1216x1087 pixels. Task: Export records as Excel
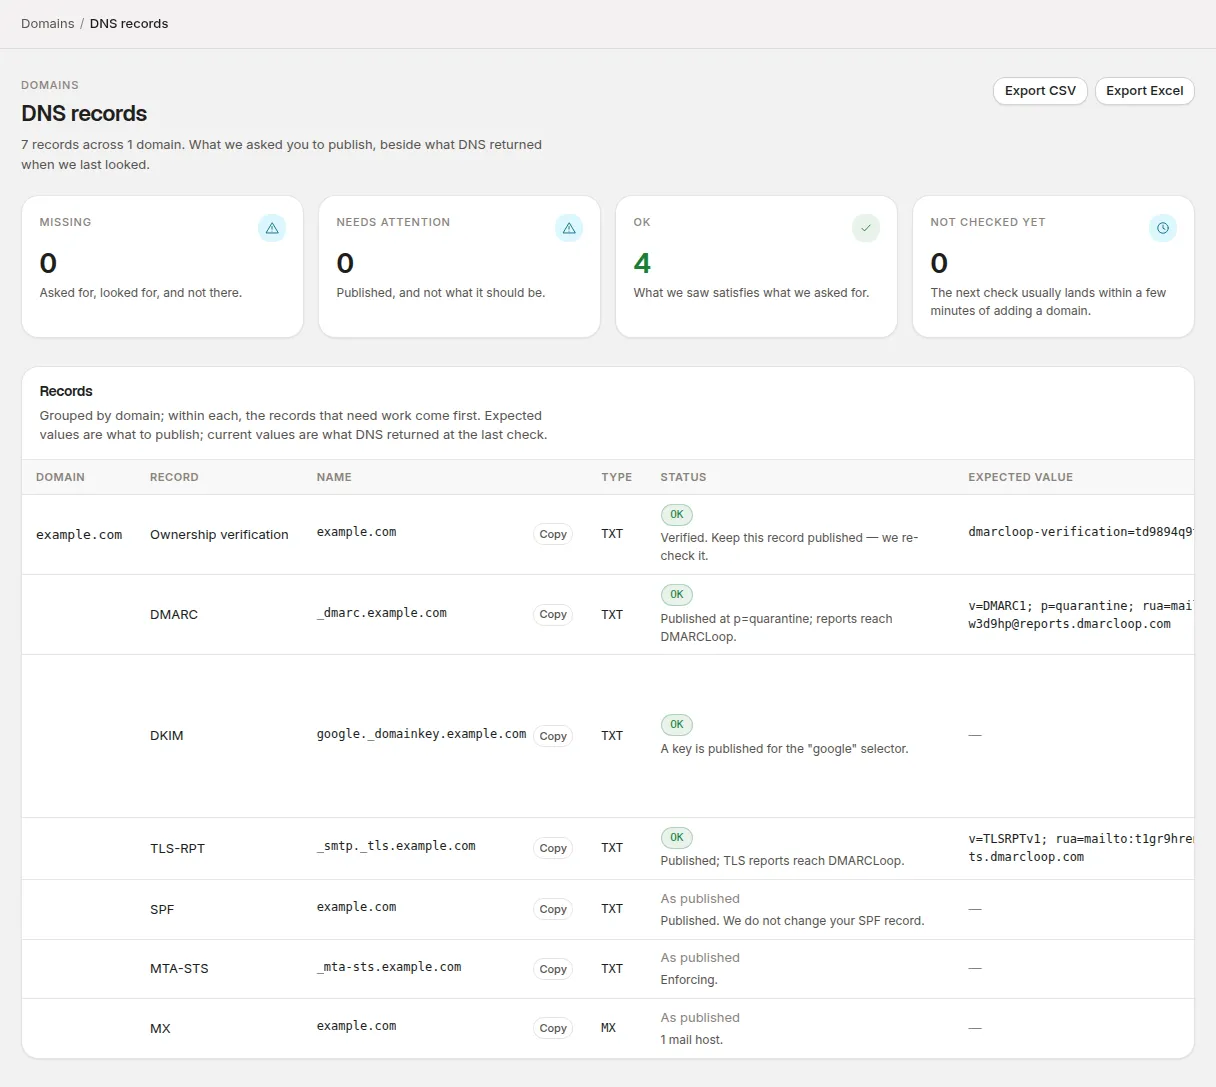coord(1145,91)
